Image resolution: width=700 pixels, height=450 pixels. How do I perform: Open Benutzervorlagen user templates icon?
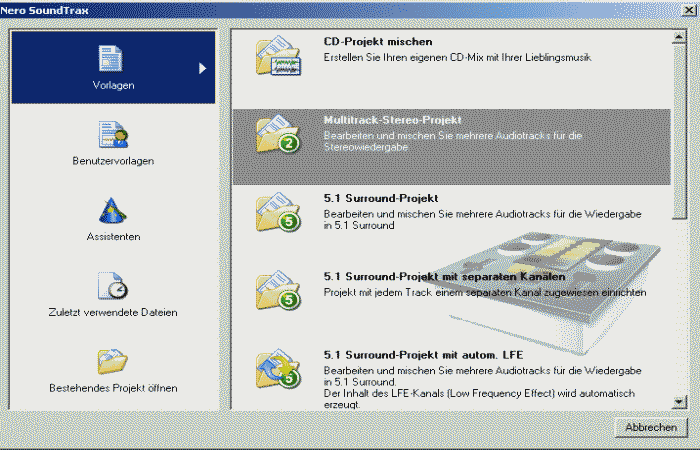click(112, 134)
